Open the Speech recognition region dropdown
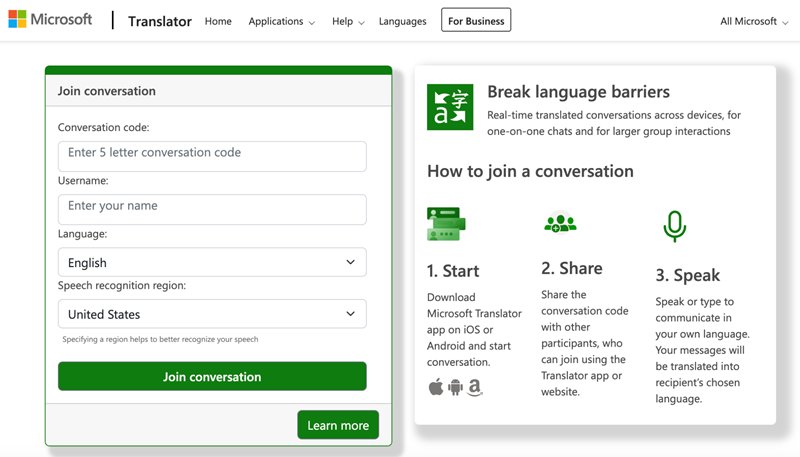 212,314
